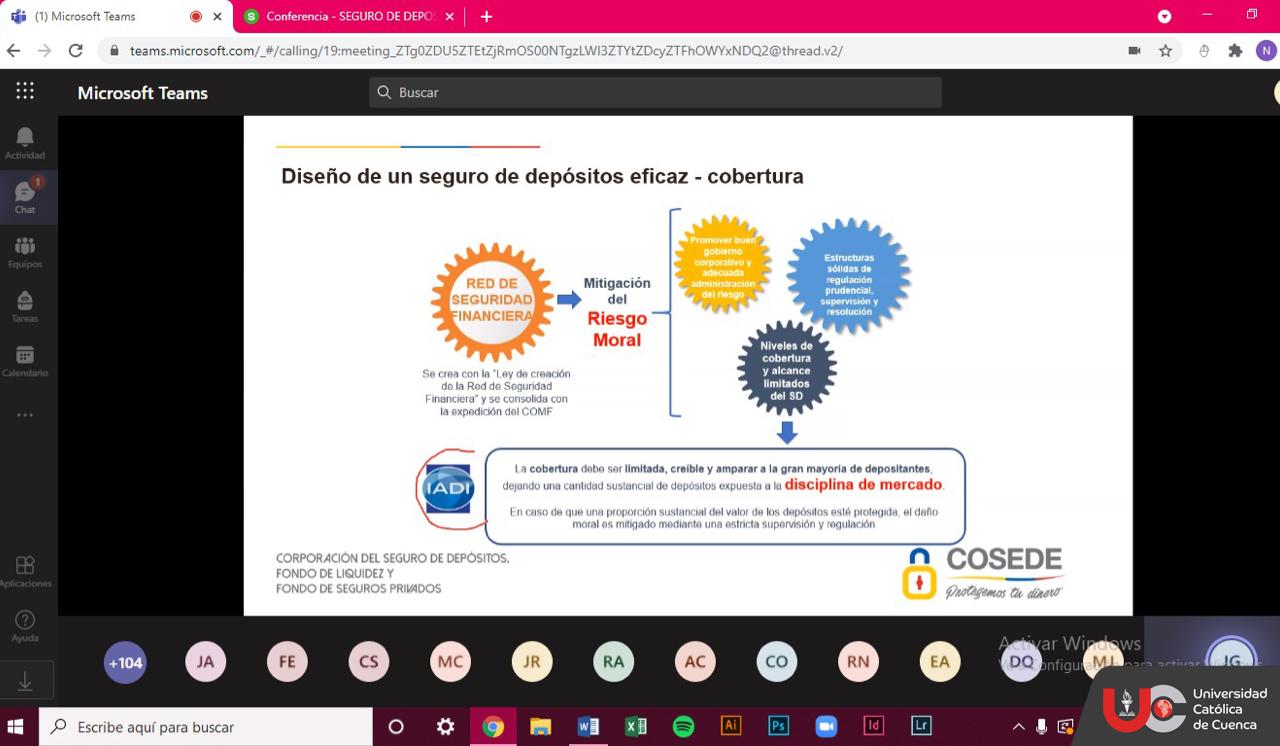Open the Ayuda help menu
This screenshot has width=1280, height=746.
coord(25,626)
